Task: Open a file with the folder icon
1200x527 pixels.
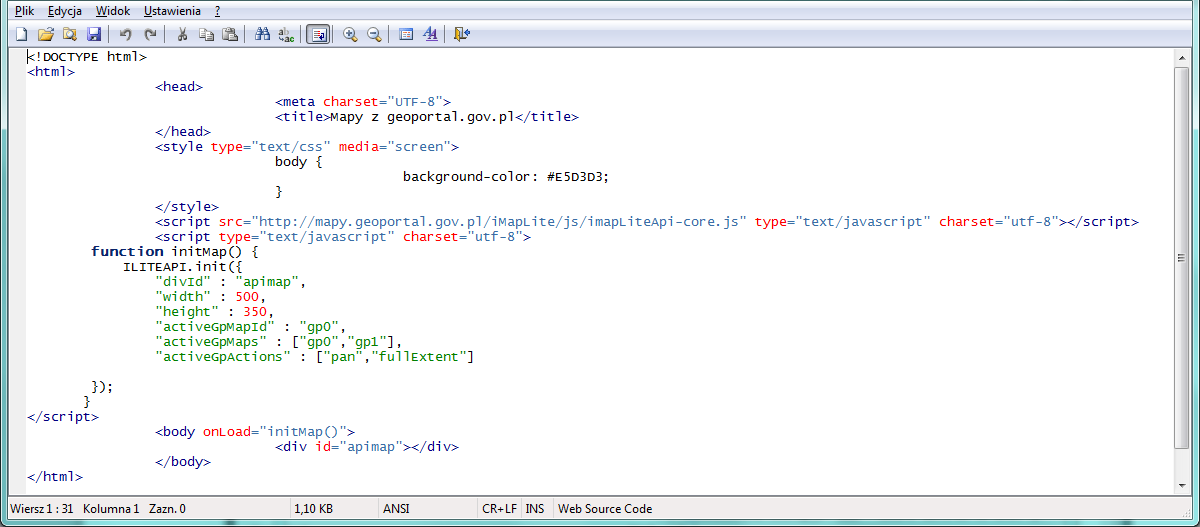Action: pyautogui.click(x=45, y=34)
